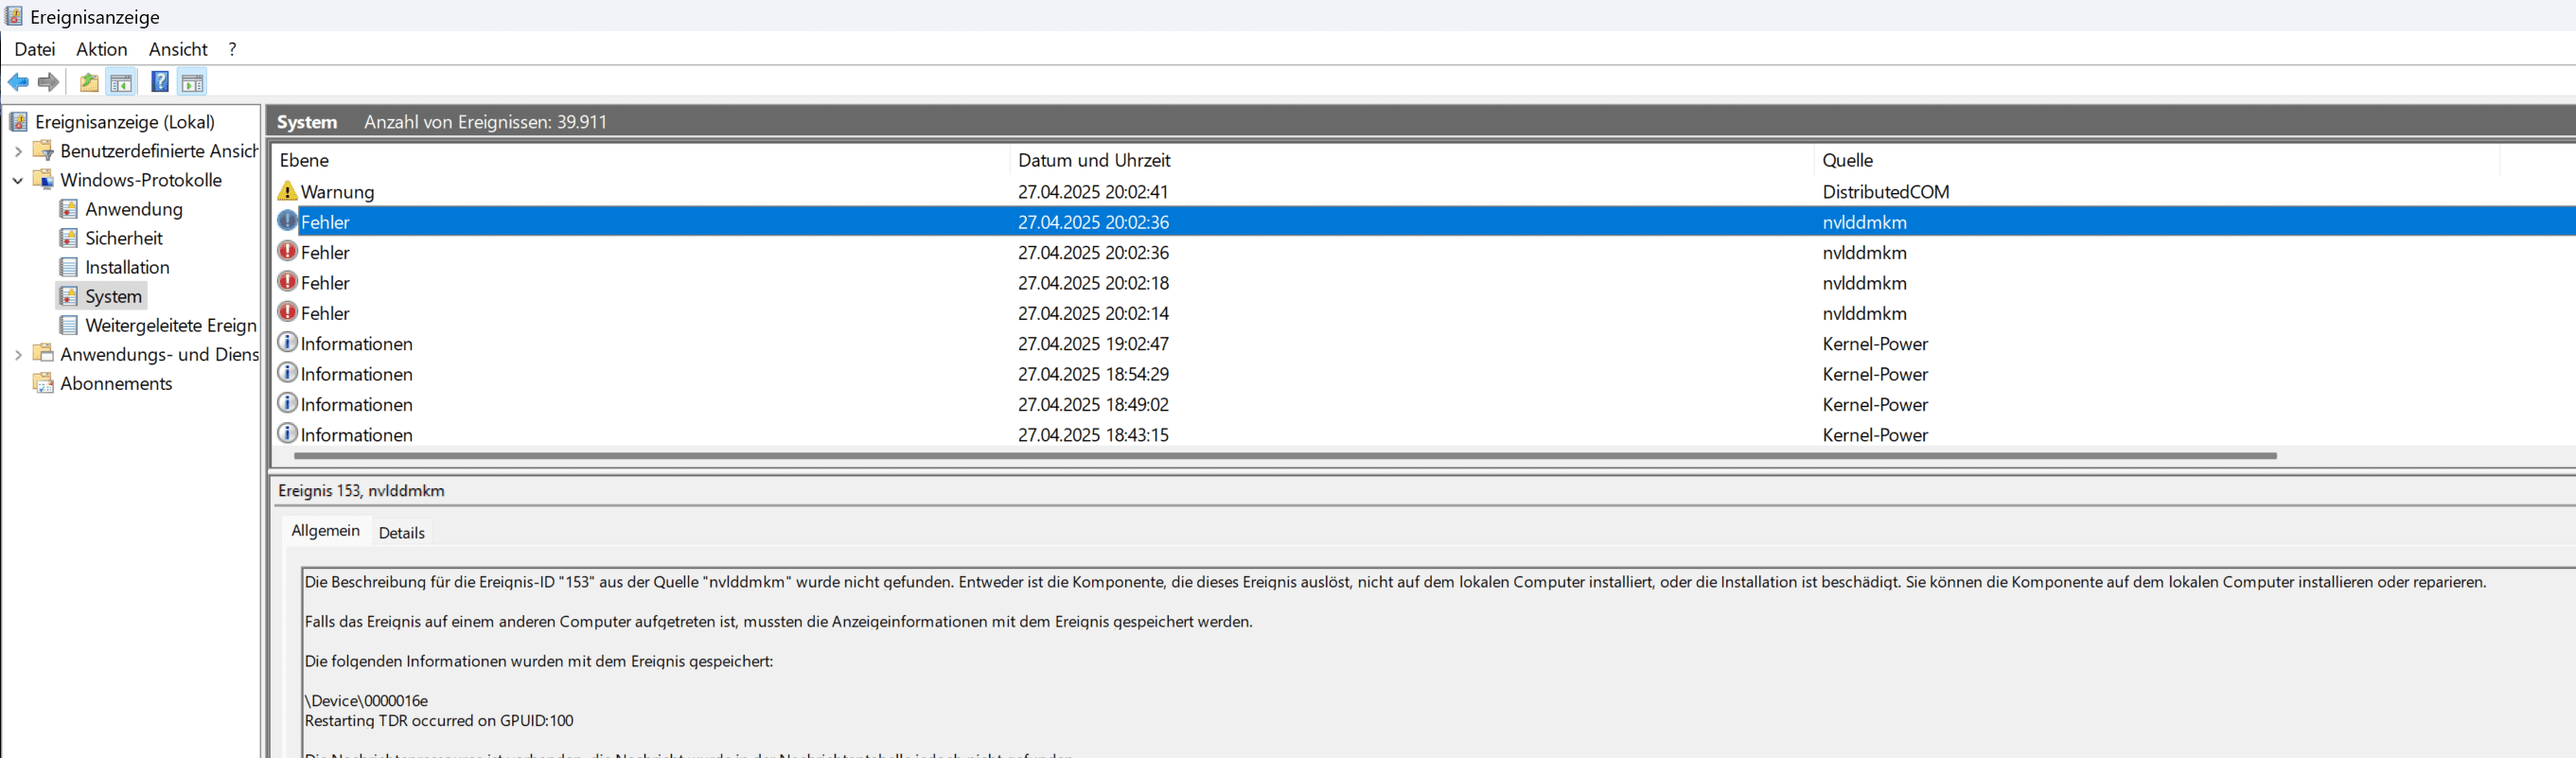Click the \Device\0000016e text line
This screenshot has height=758, width=2576.
(366, 700)
